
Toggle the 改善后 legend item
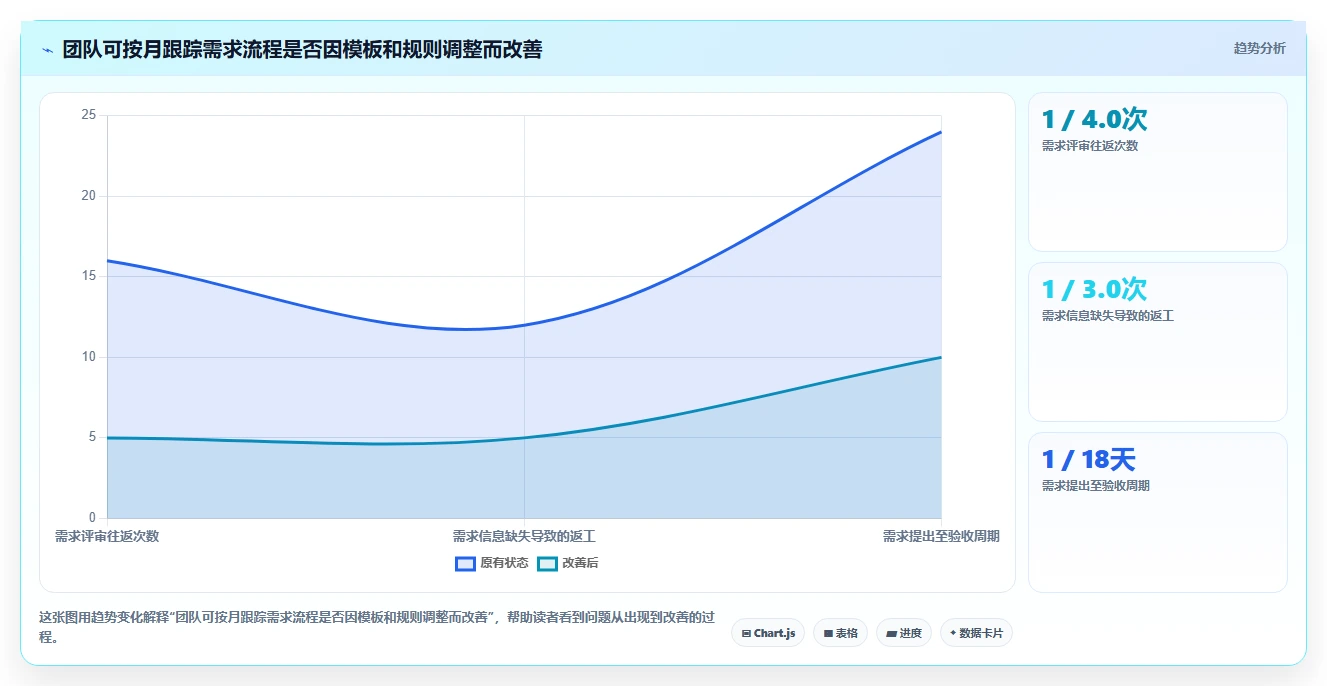click(x=567, y=563)
